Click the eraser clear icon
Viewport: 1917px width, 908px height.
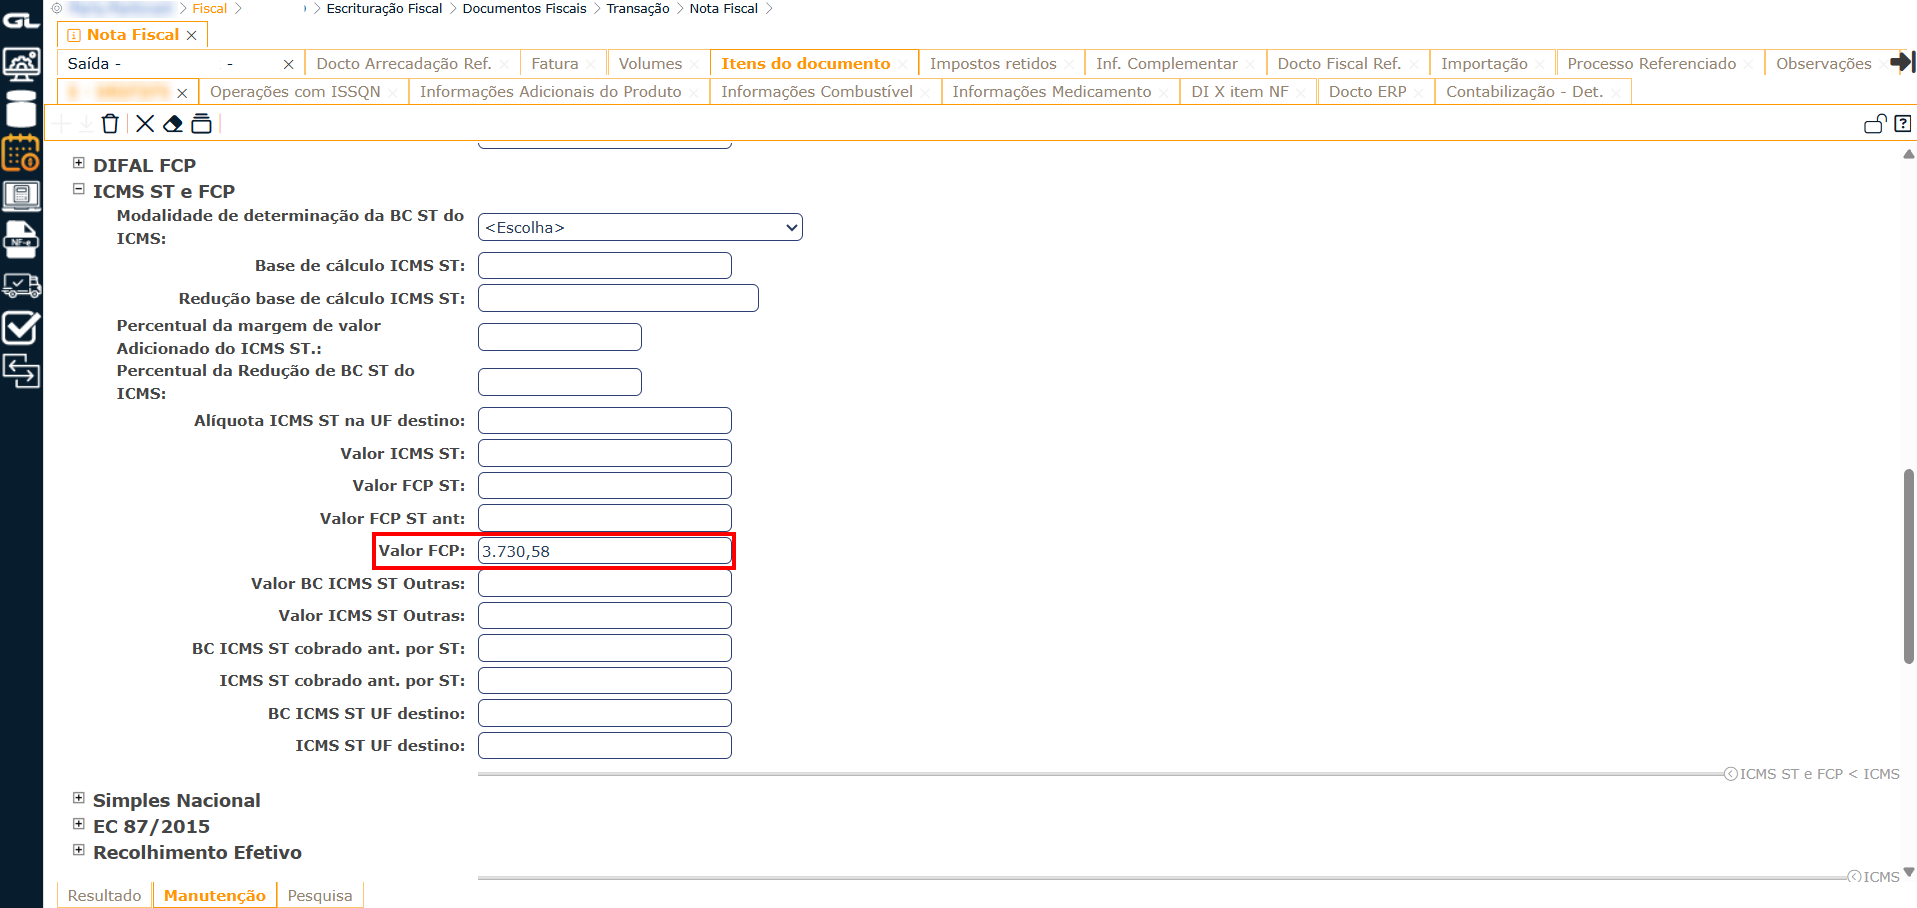click(x=173, y=124)
